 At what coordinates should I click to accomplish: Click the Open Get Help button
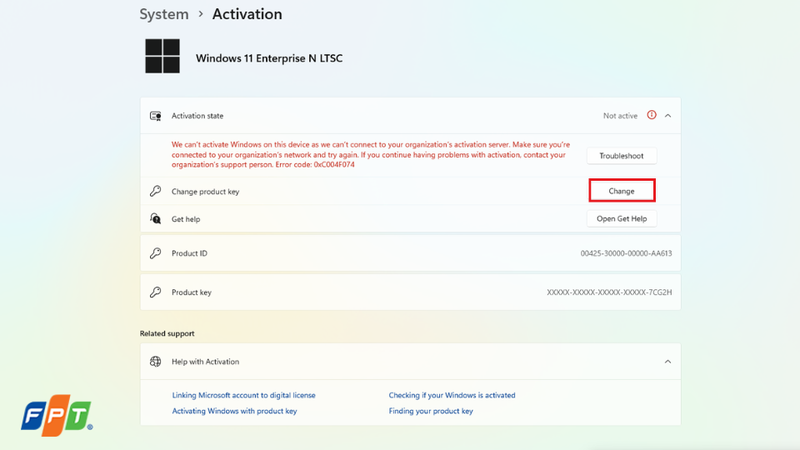point(621,218)
